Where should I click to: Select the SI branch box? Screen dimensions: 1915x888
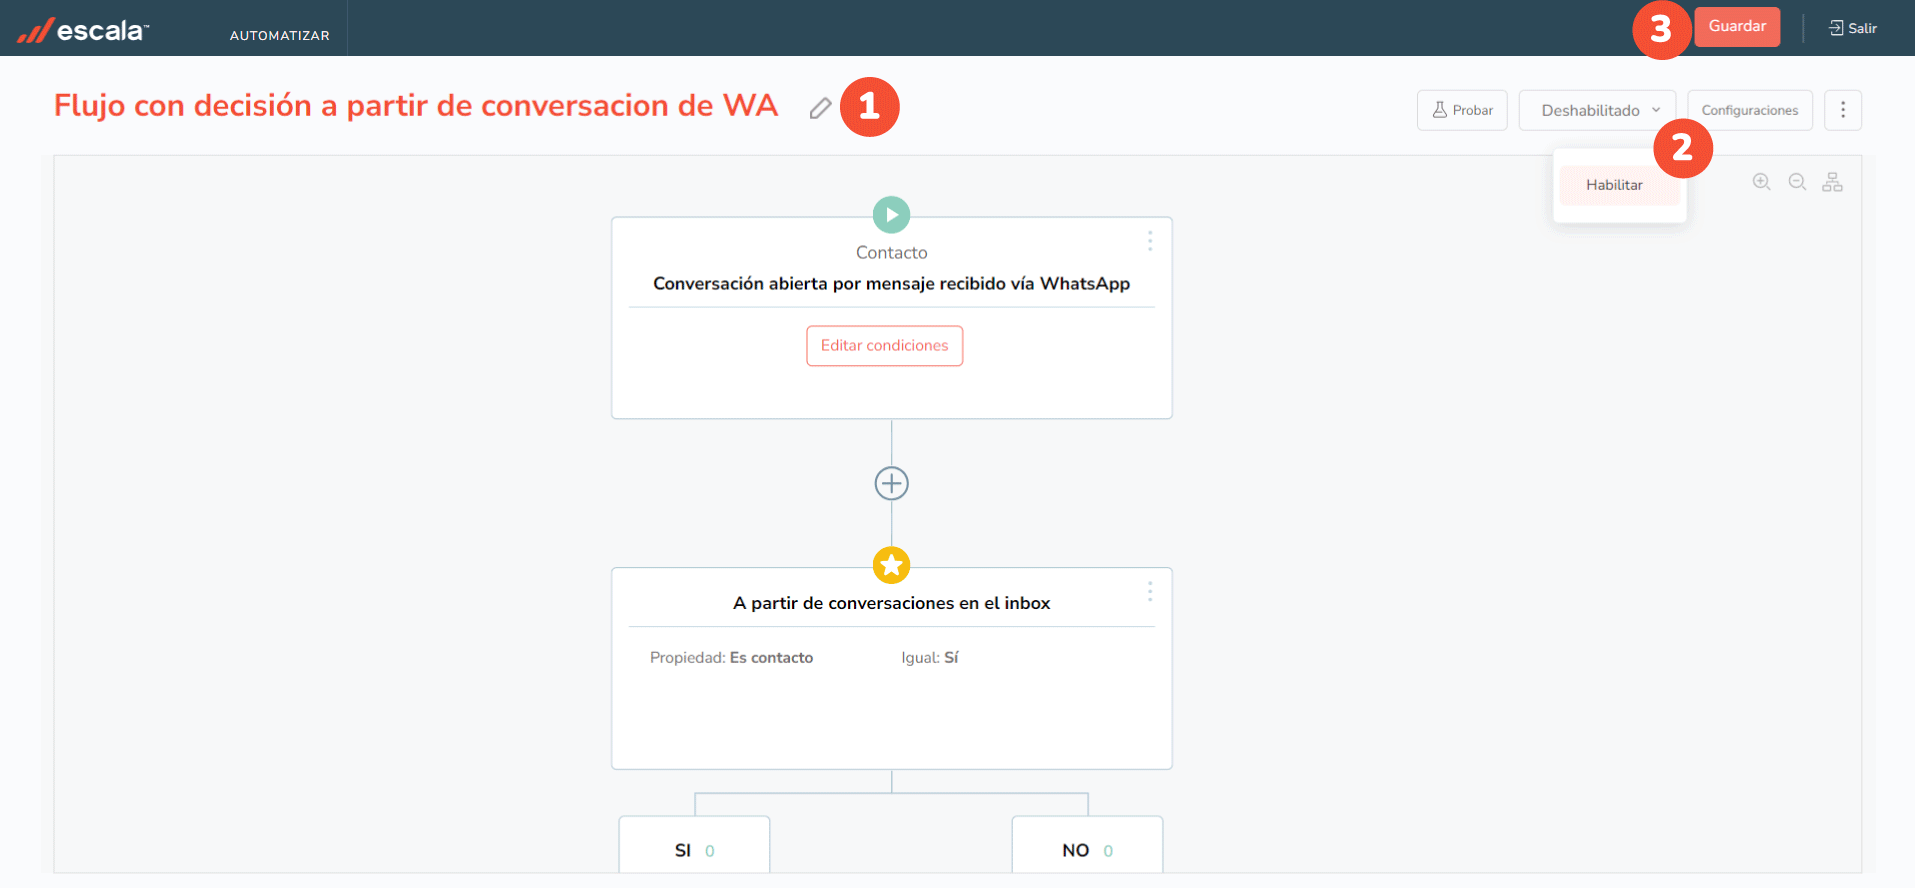[x=694, y=845]
